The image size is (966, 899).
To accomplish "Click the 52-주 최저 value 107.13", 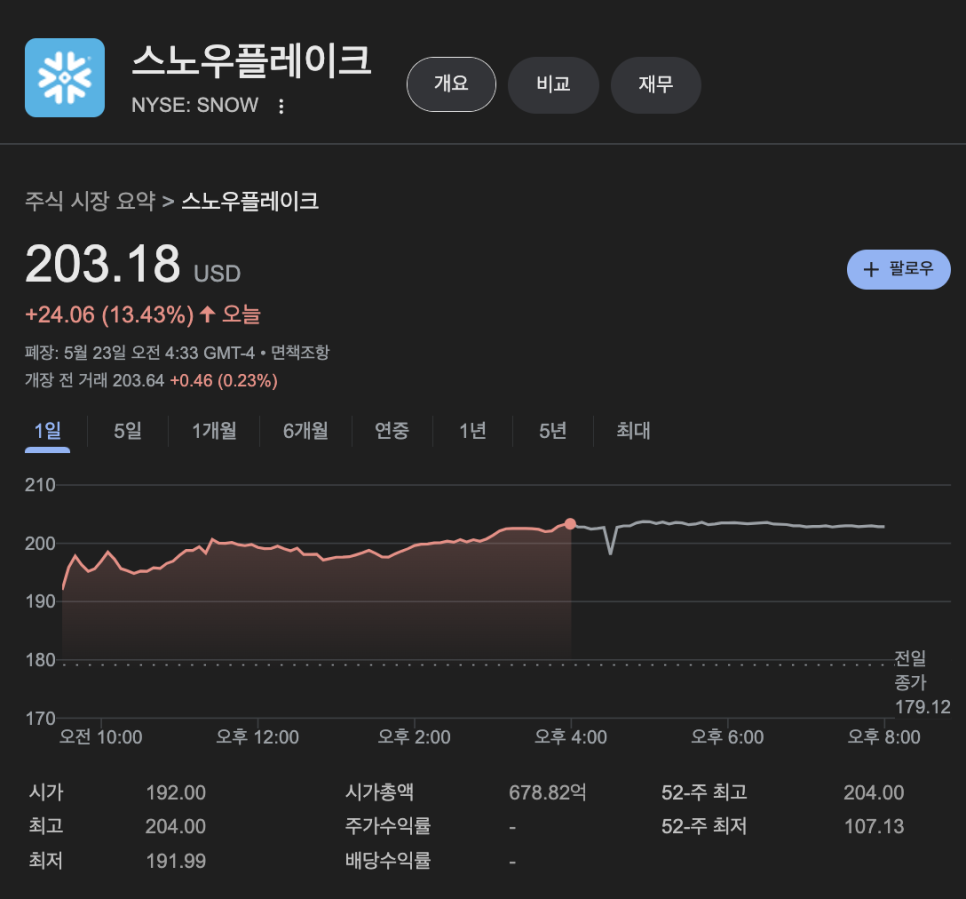I will 874,826.
